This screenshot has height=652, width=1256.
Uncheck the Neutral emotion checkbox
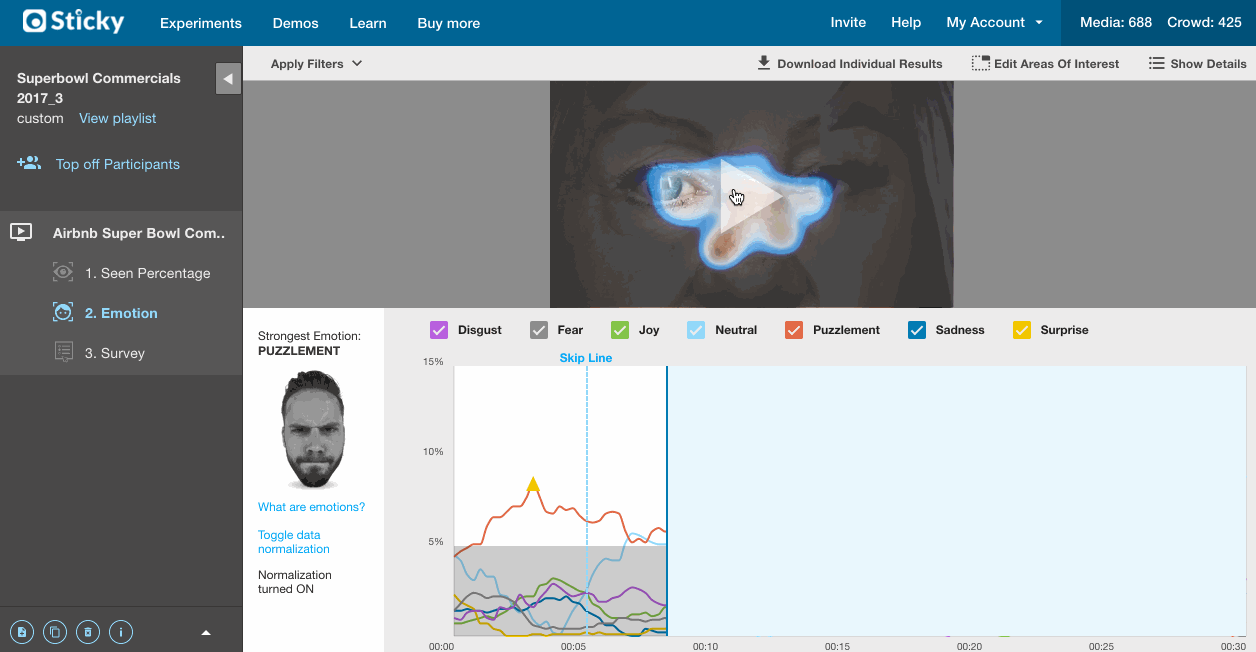point(696,330)
